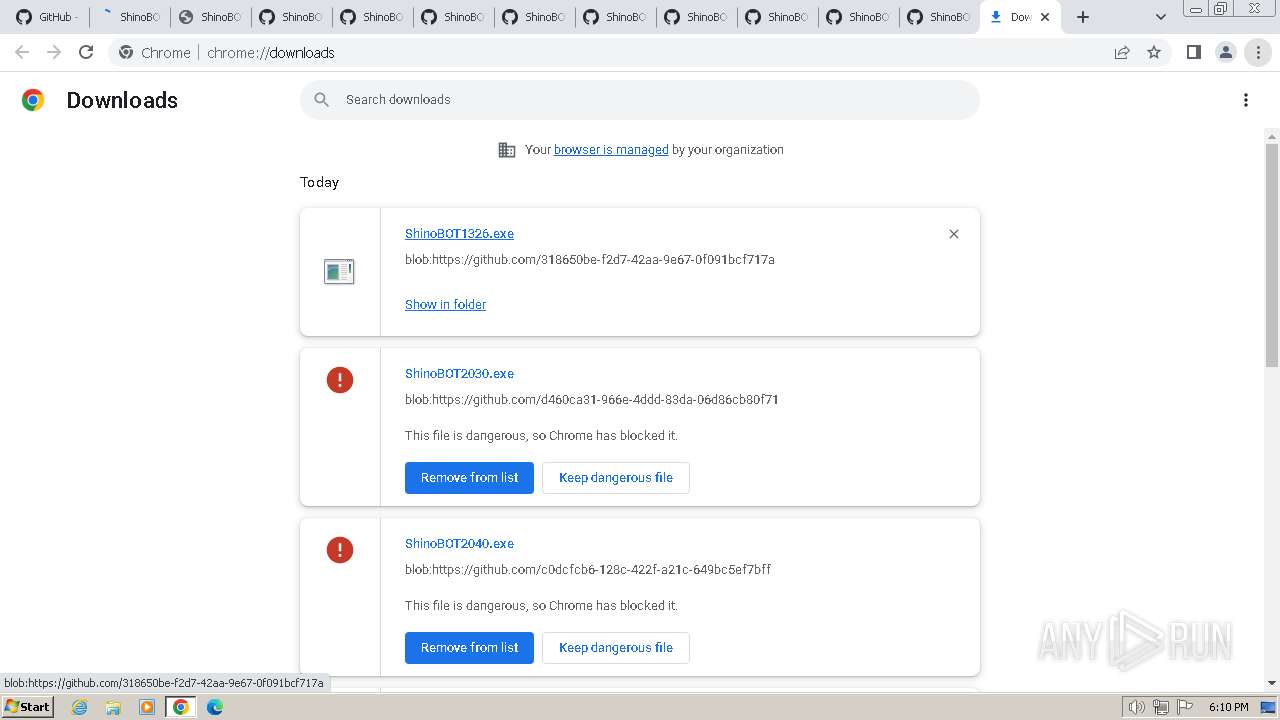Expand the tab search dropdown arrow
Image resolution: width=1280 pixels, height=720 pixels.
pyautogui.click(x=1160, y=17)
